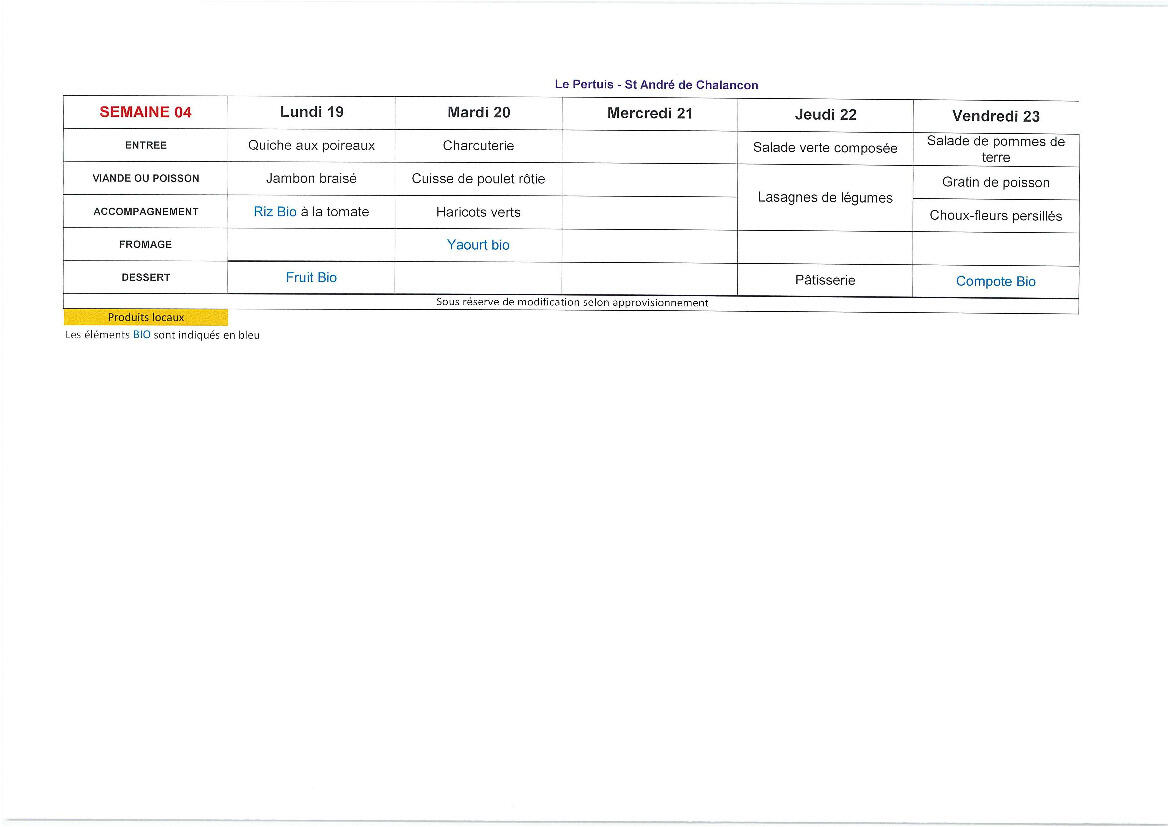
Task: Select the Le Pertuis - St André title
Action: click(656, 85)
